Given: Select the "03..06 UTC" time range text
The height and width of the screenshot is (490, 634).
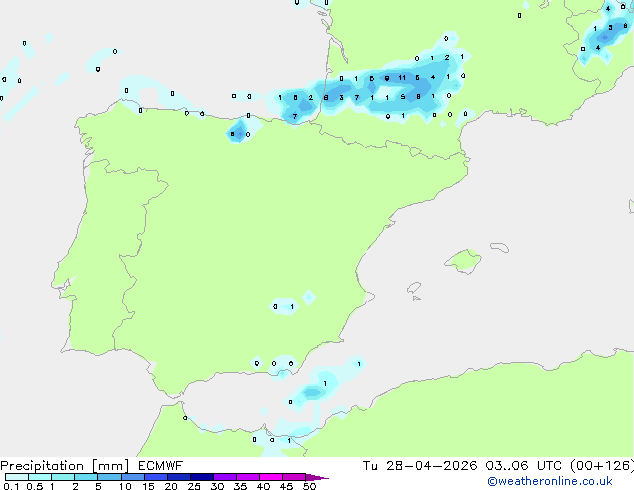Looking at the screenshot, I should click(x=523, y=465).
